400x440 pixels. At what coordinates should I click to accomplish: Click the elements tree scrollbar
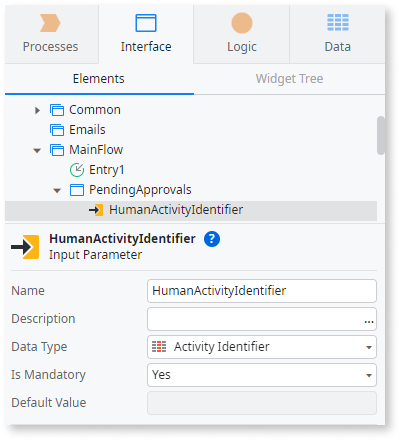381,135
